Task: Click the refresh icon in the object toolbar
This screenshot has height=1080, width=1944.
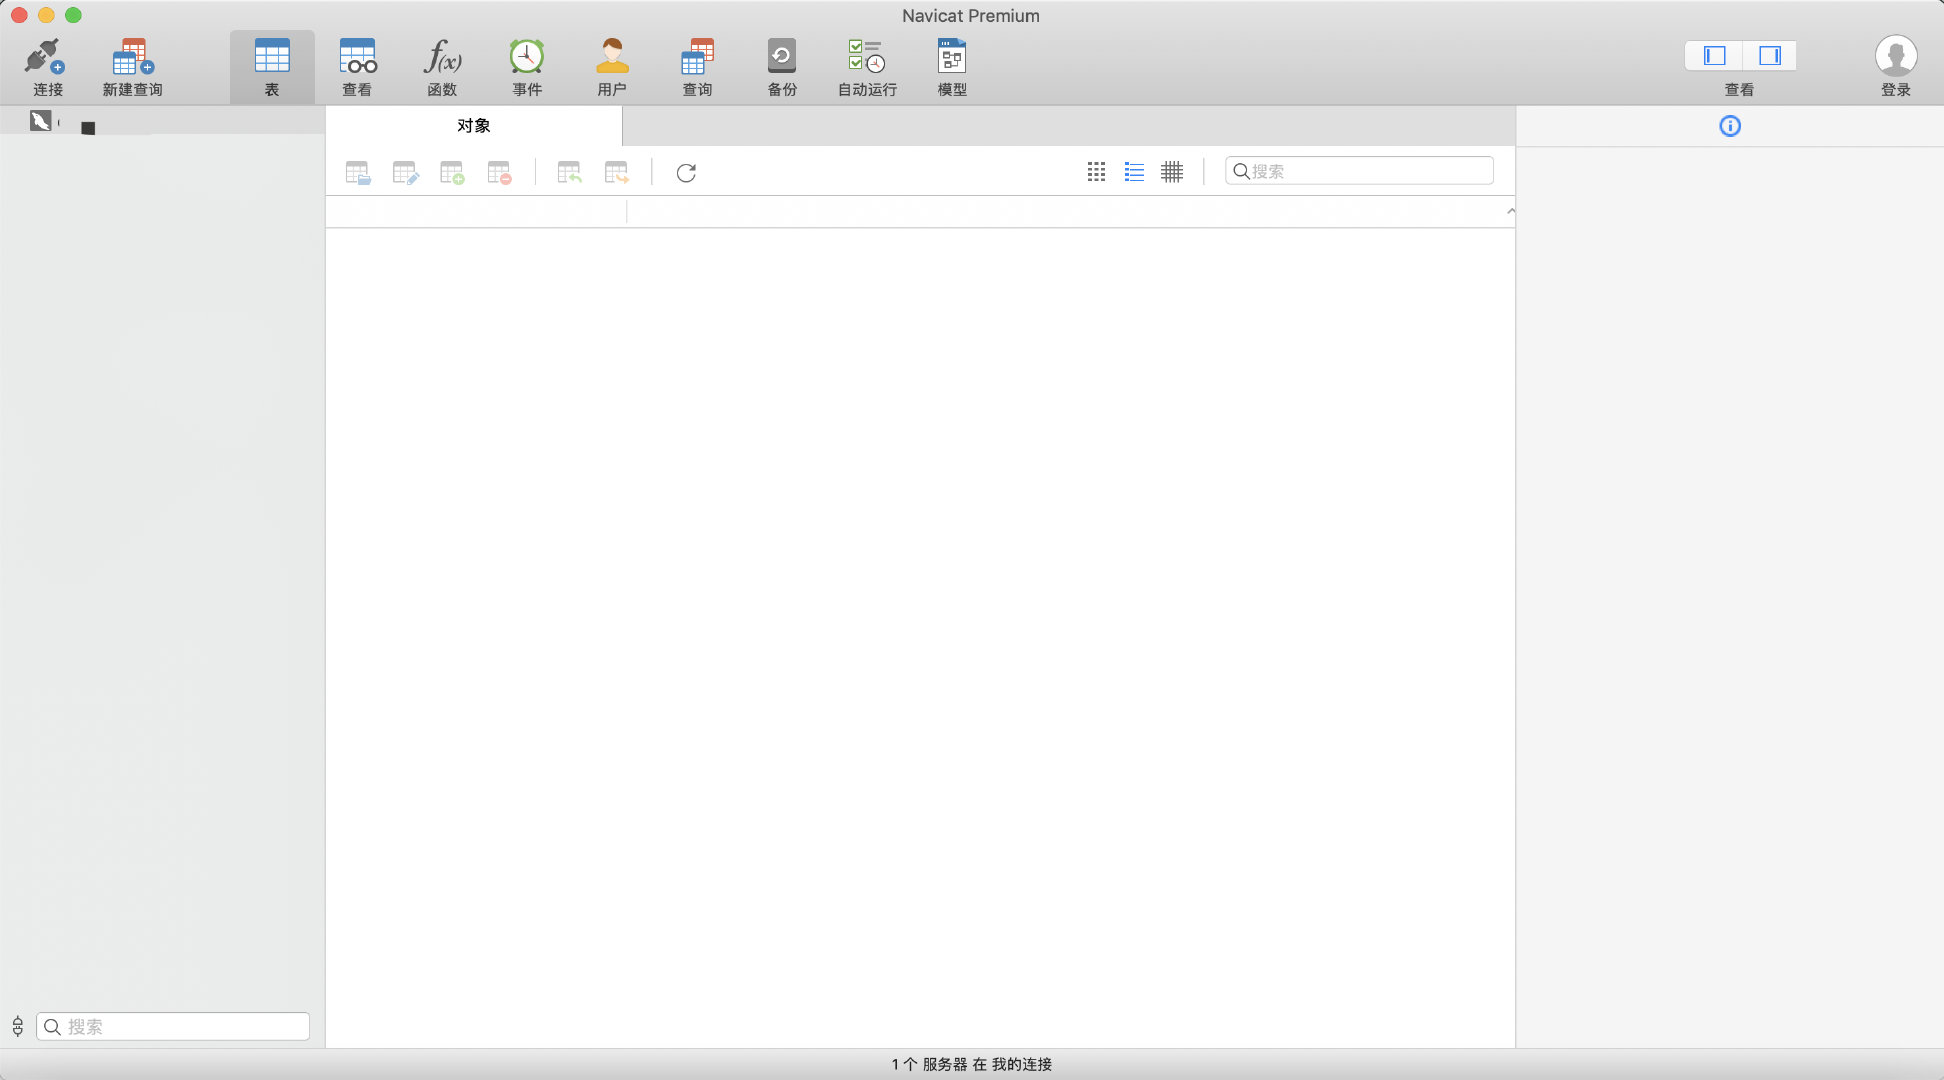Action: click(686, 173)
